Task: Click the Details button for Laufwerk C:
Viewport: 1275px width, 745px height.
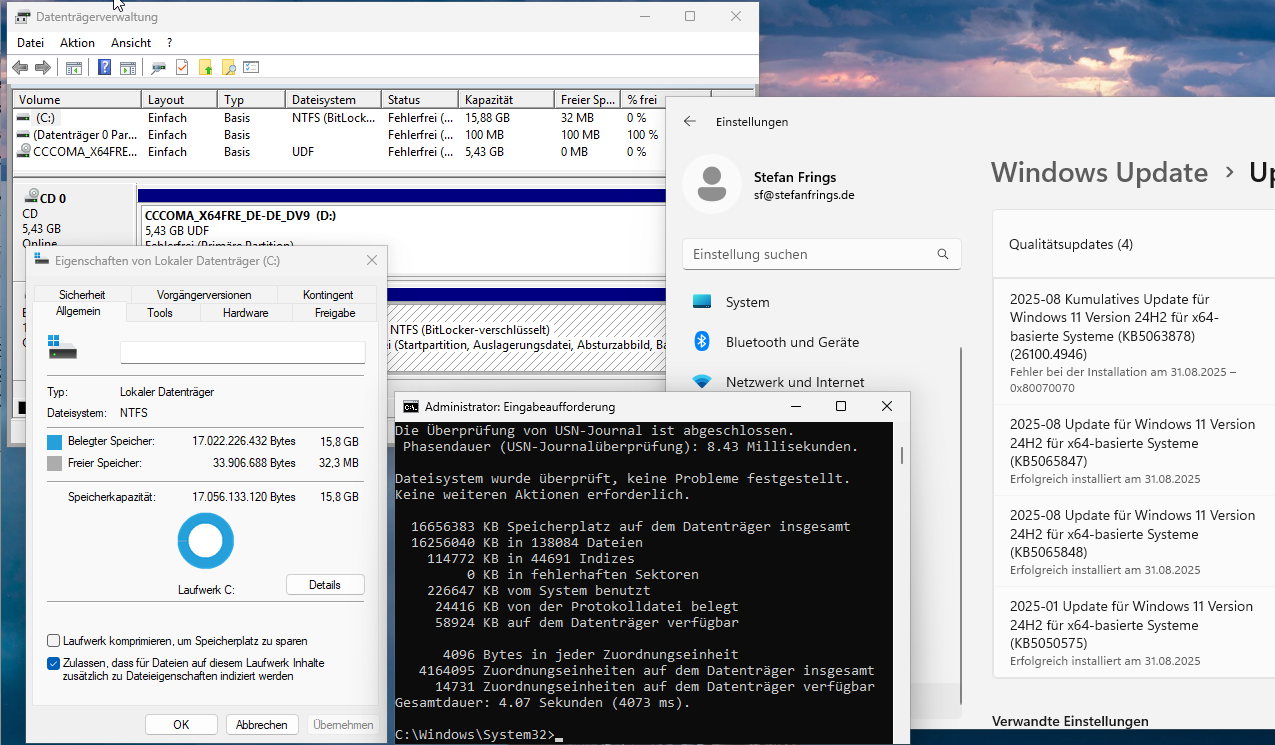Action: point(325,585)
